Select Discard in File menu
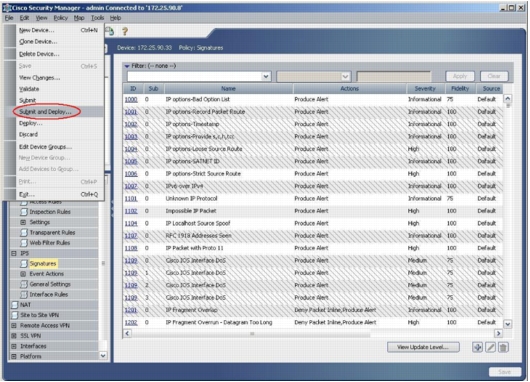The image size is (530, 382). point(28,135)
